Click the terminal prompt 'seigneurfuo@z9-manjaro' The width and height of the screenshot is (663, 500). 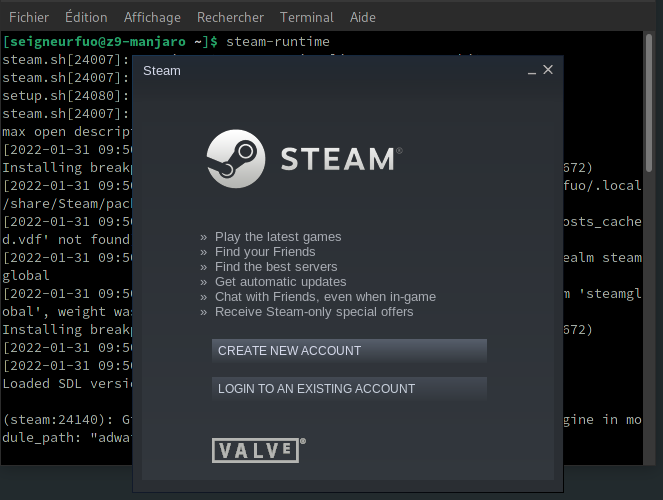97,41
